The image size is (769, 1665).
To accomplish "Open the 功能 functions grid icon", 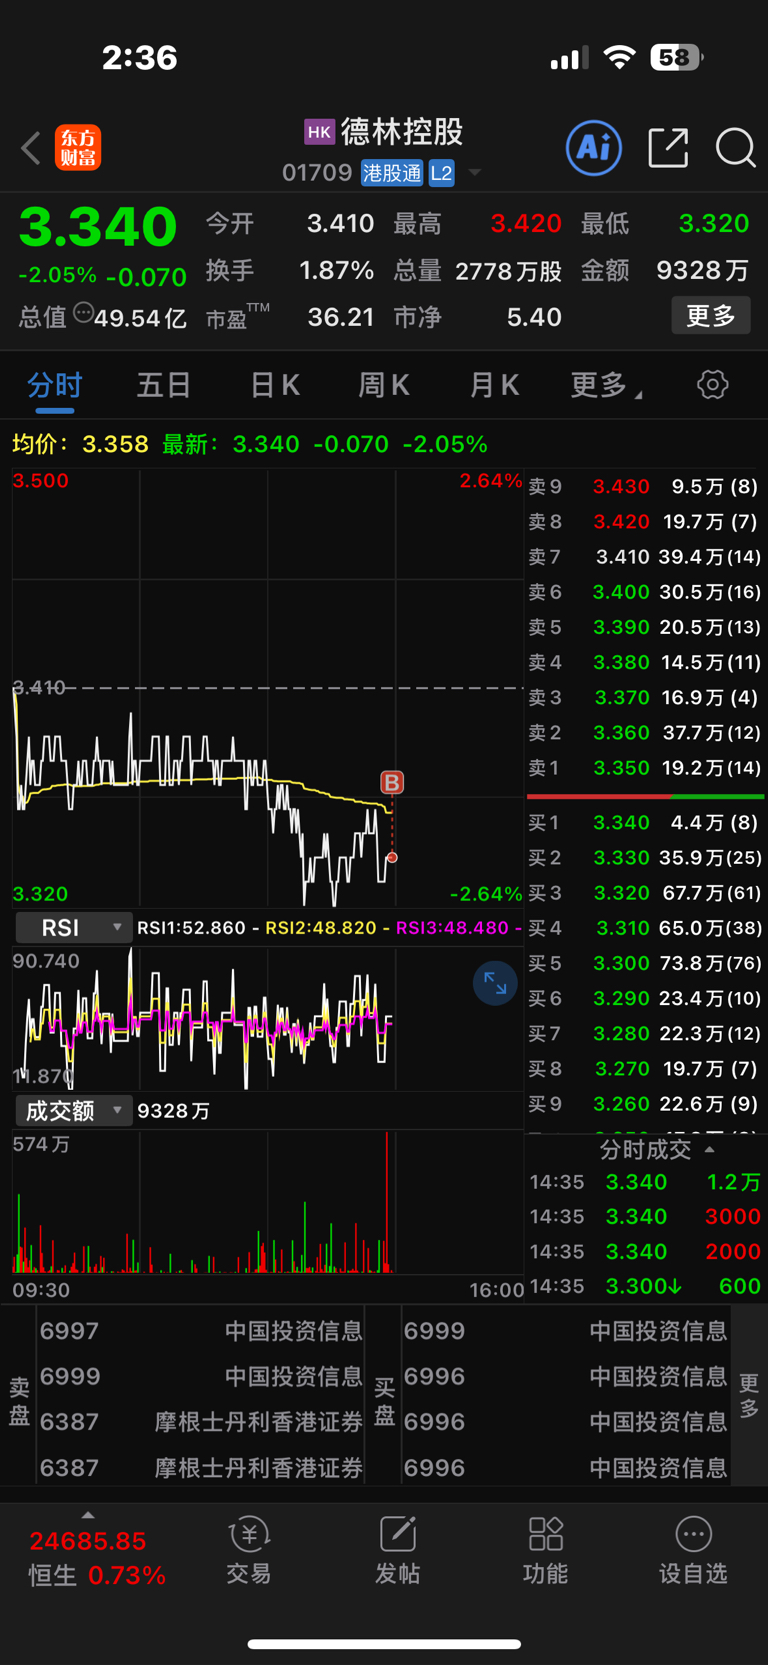I will tap(545, 1551).
